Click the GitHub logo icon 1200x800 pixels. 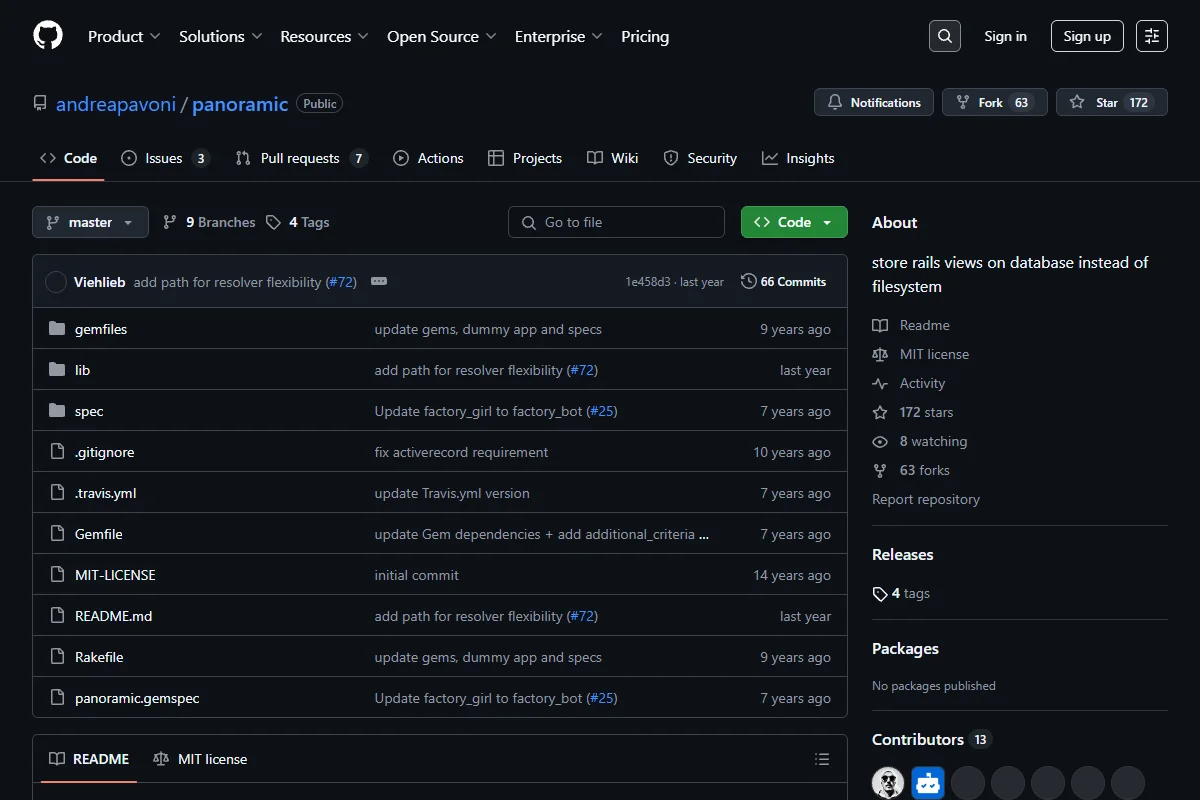point(48,36)
